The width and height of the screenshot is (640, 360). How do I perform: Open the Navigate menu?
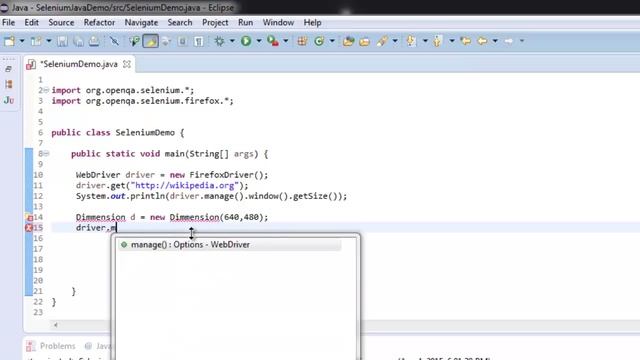point(141,22)
